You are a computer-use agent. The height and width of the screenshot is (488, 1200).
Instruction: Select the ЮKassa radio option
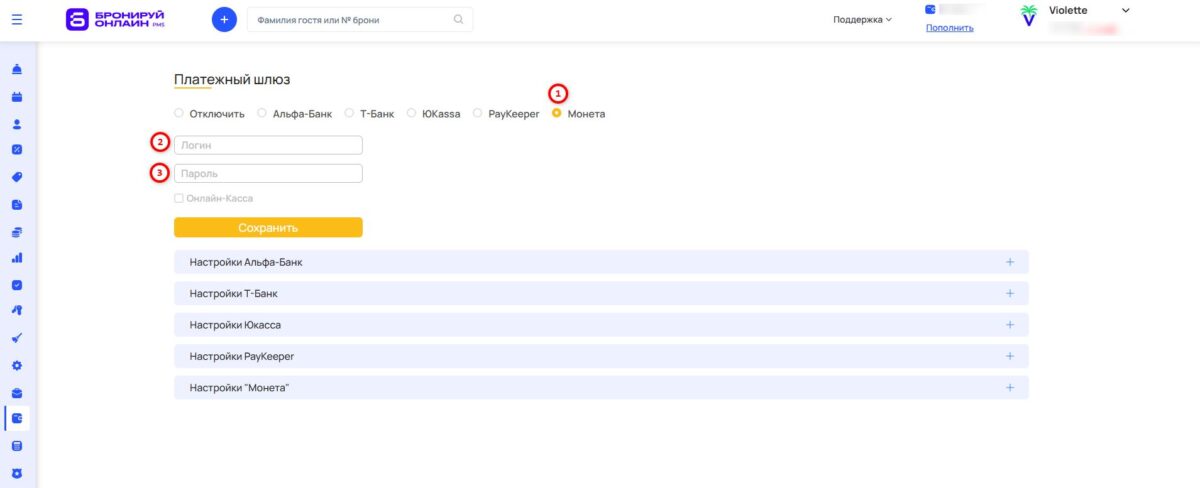click(x=434, y=114)
